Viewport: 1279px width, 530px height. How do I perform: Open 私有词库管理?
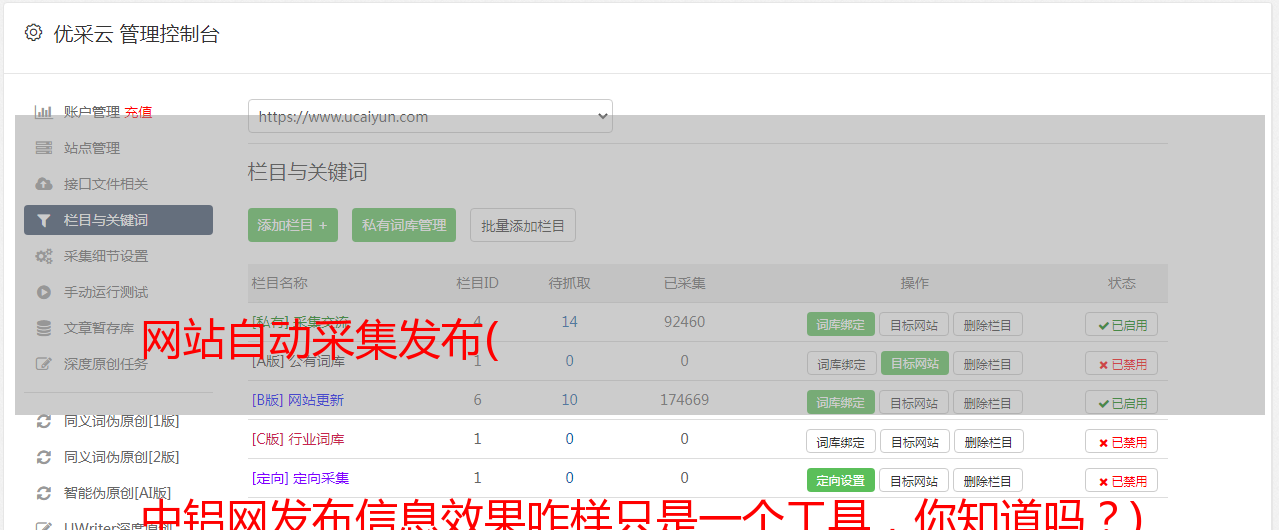pyautogui.click(x=404, y=225)
